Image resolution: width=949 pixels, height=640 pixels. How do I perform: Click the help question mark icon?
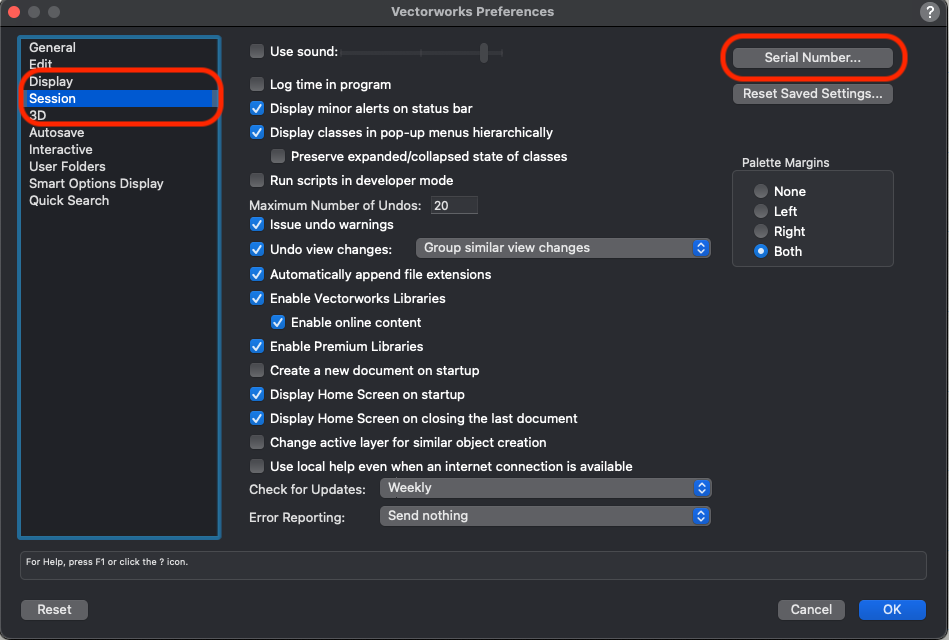tap(927, 12)
